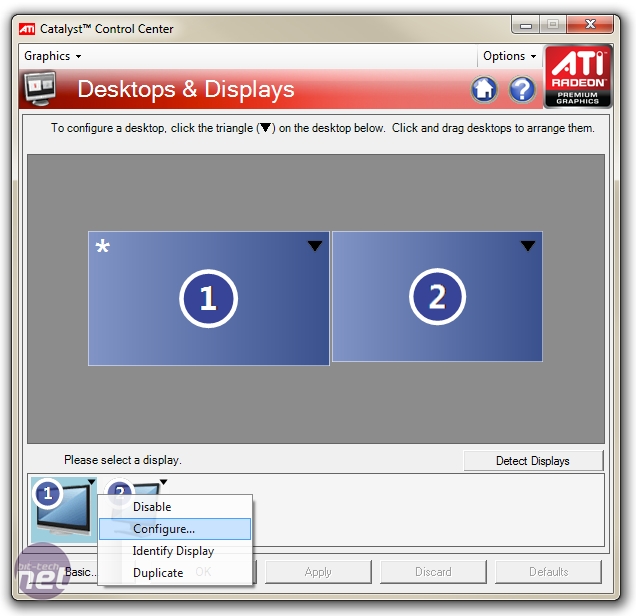Select display 1 monitor thumbnail at bottom
Screen dimensions: 636x616
(x=64, y=509)
